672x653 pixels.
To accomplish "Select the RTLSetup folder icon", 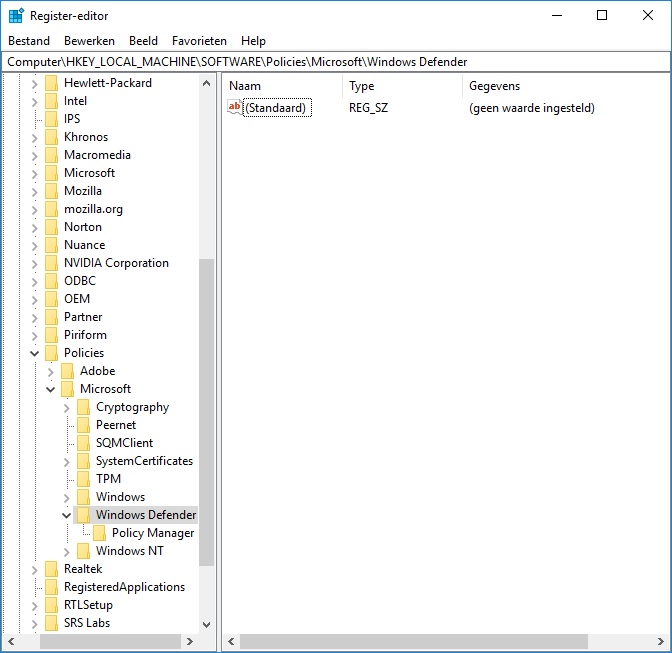I will pos(51,605).
